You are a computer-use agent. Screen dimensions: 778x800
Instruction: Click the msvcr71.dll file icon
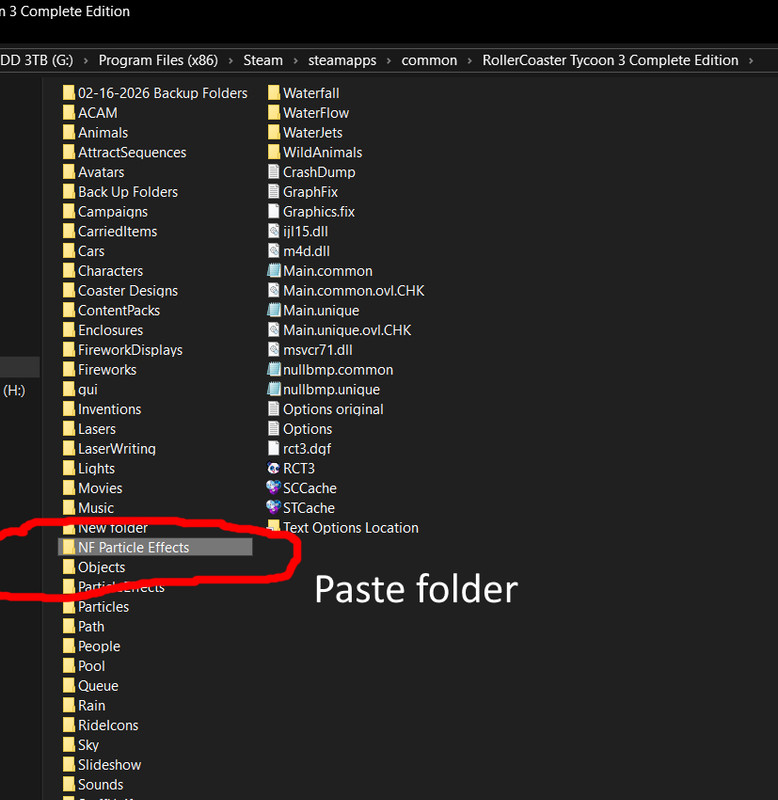[x=274, y=349]
